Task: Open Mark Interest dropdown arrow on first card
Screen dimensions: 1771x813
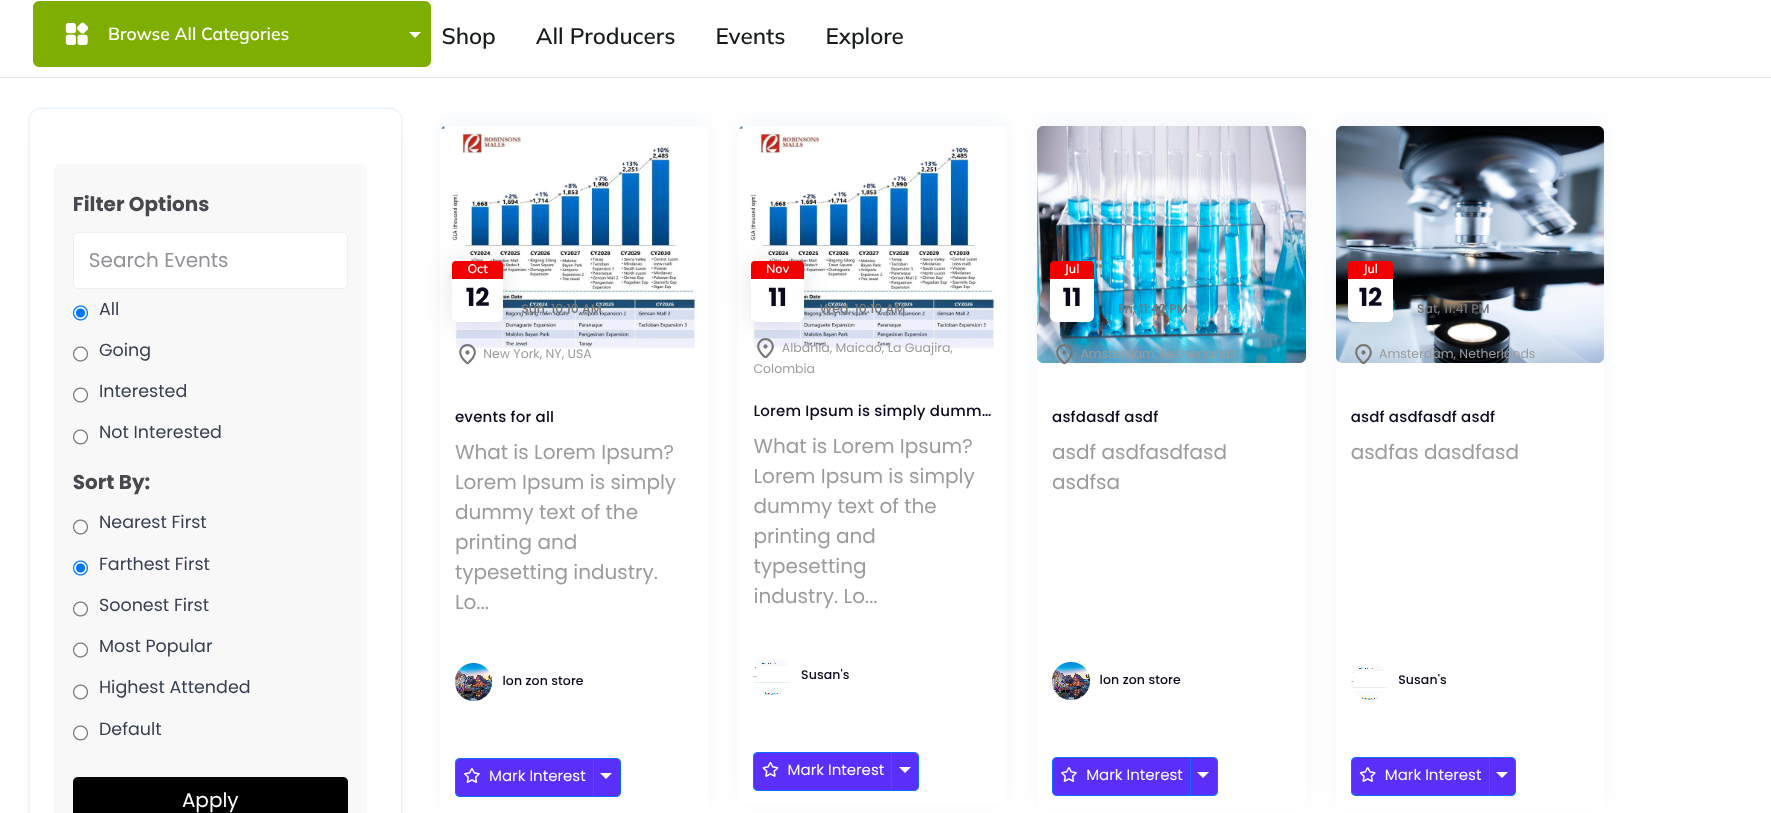Action: coord(606,777)
